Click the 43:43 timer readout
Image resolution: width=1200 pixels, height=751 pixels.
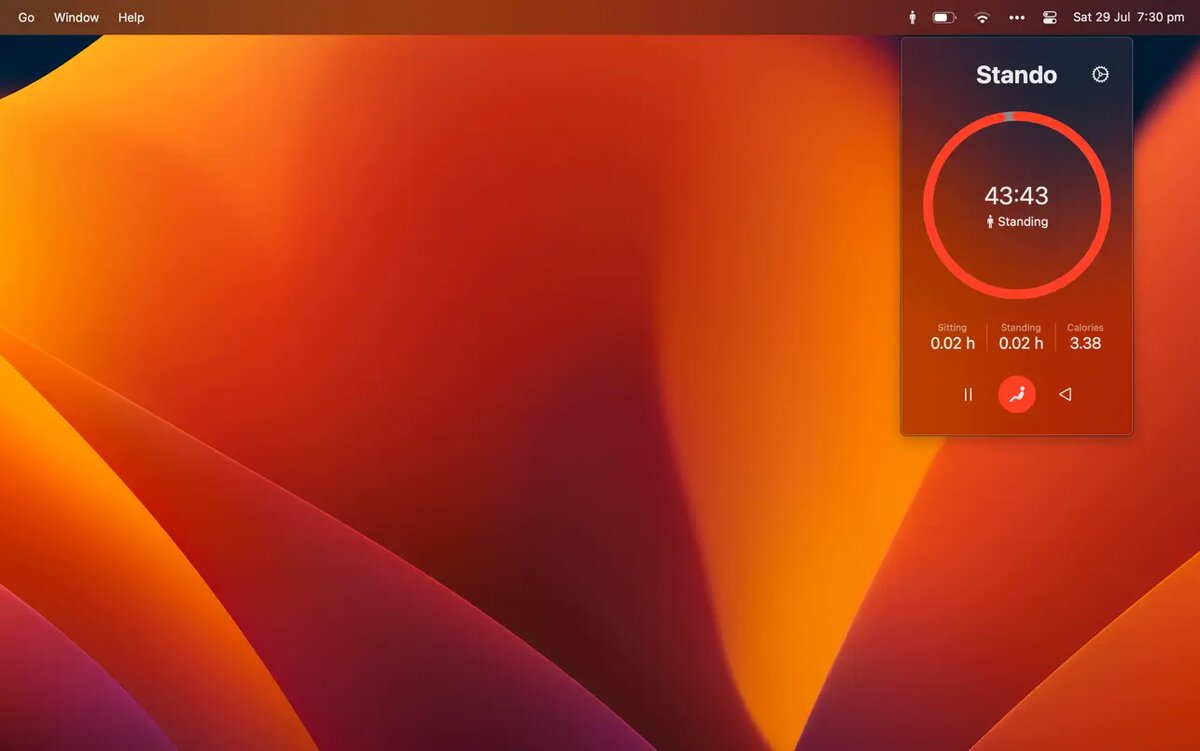pyautogui.click(x=1017, y=196)
